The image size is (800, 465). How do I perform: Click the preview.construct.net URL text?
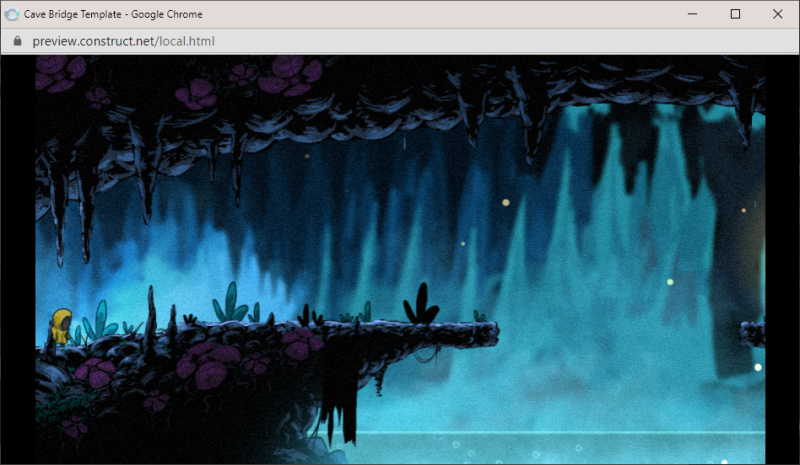point(123,41)
